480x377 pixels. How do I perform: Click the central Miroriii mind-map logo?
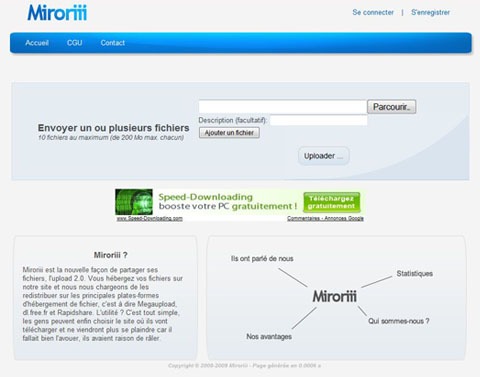pyautogui.click(x=334, y=296)
